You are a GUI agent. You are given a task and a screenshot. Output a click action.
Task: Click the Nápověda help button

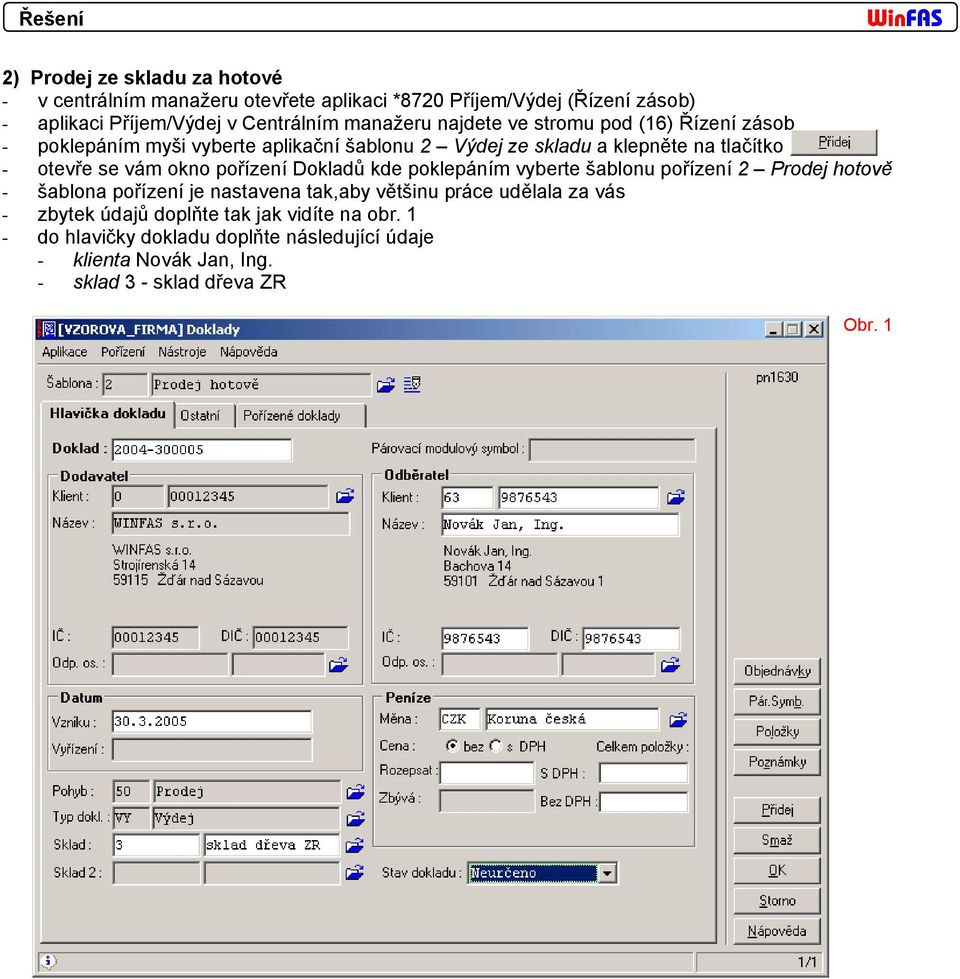777,932
